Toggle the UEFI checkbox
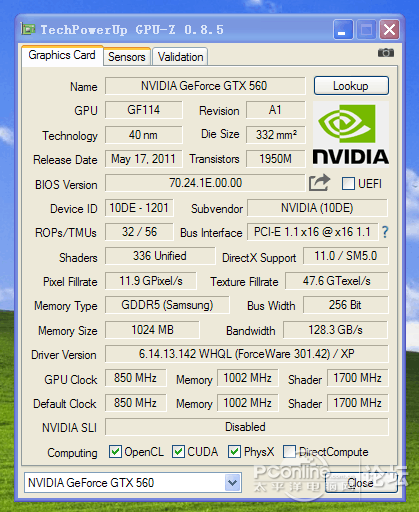This screenshot has width=419, height=512. tap(348, 184)
